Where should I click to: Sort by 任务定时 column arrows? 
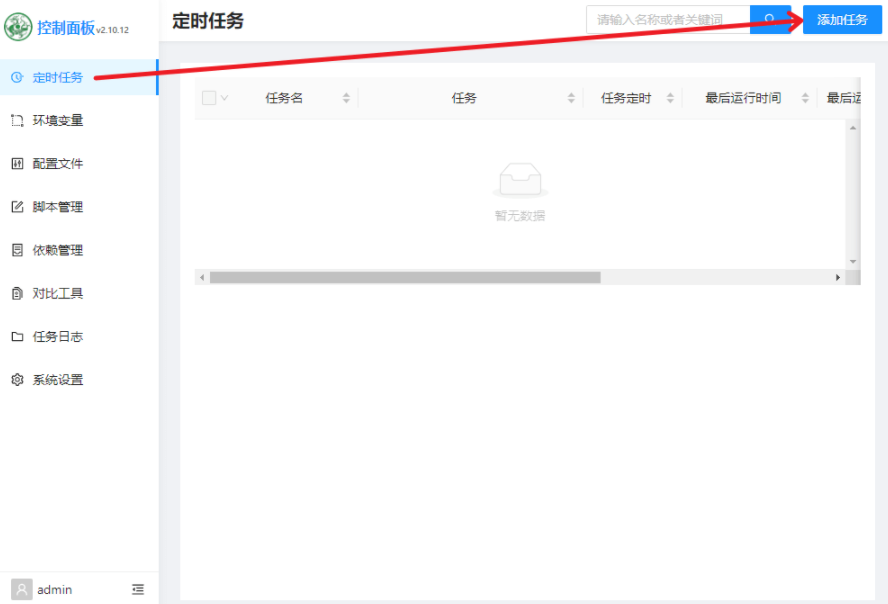point(670,98)
